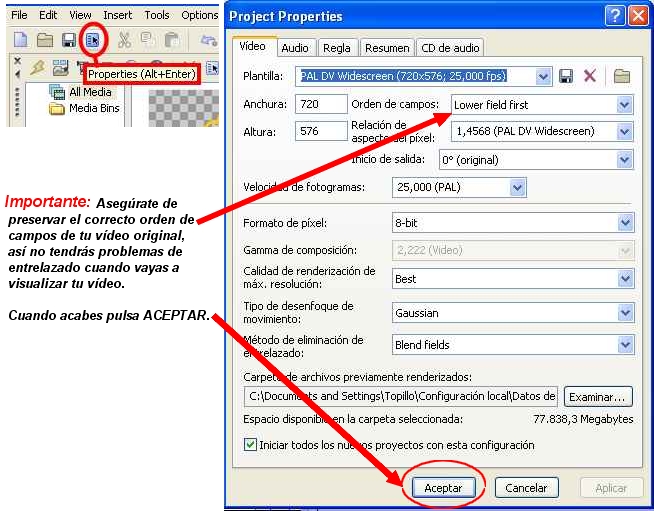
Task: Click the Anchura width input field
Action: [x=319, y=104]
